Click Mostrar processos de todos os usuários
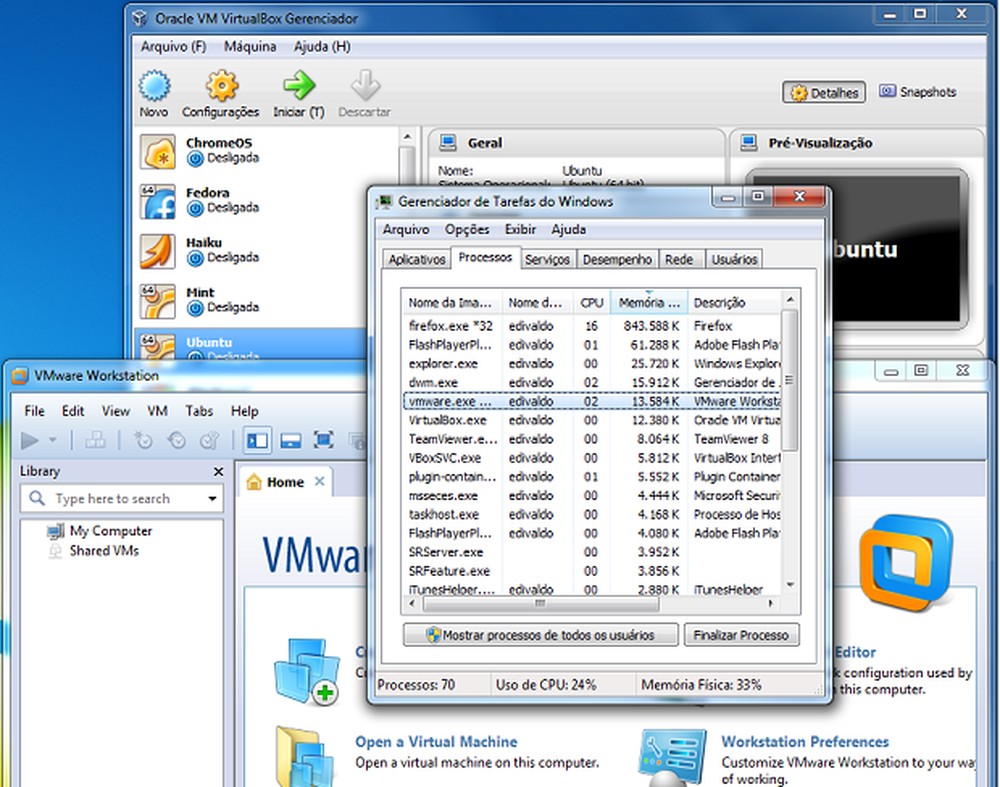The image size is (1000, 787). pyautogui.click(x=540, y=635)
